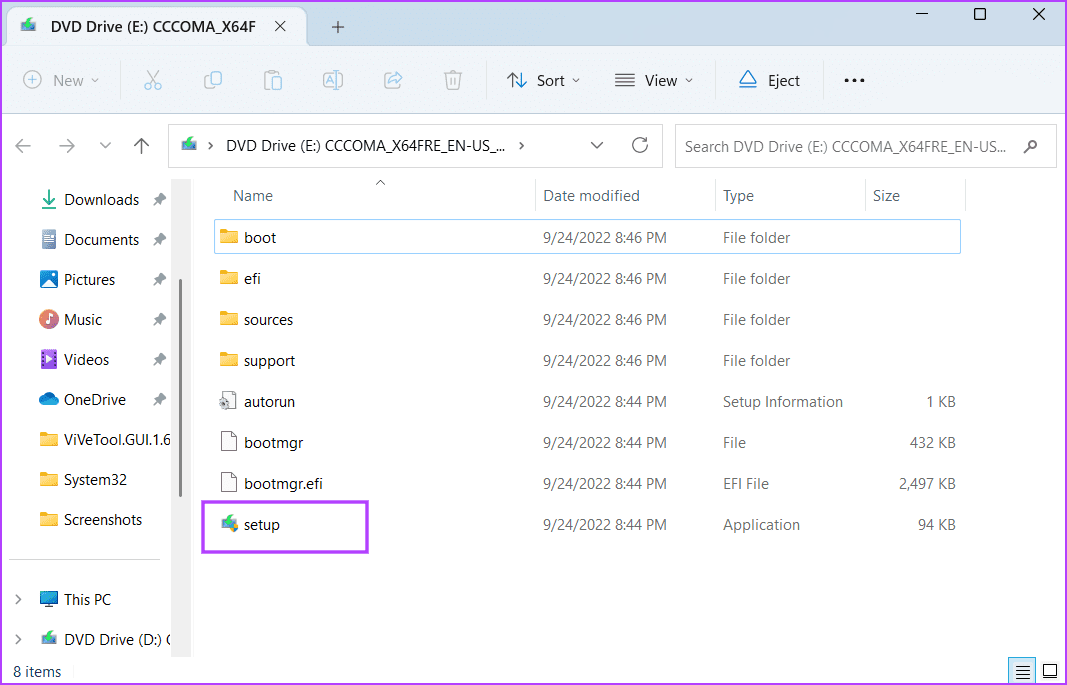This screenshot has width=1067, height=685.
Task: Click the pin icon beside Videos
Action: pyautogui.click(x=159, y=359)
